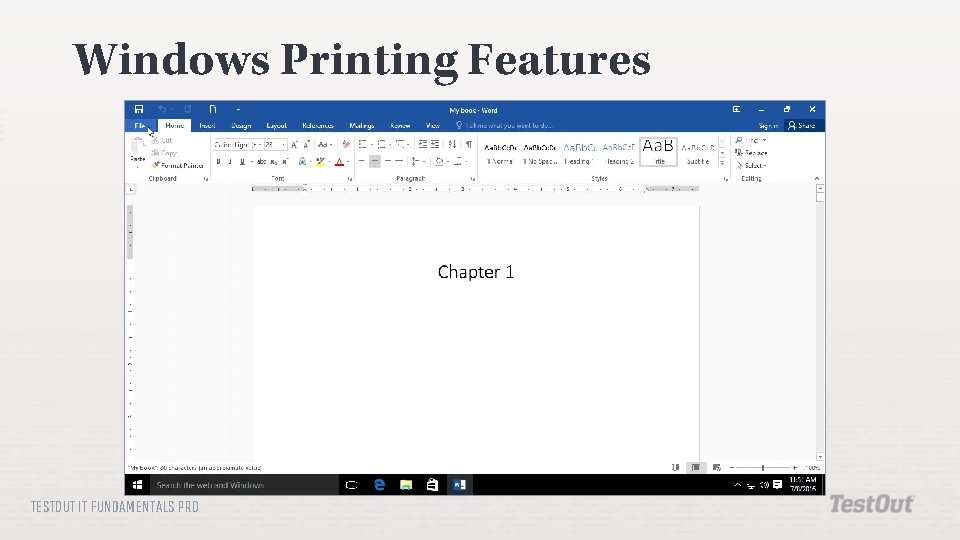Click the zoom slider handle
This screenshot has width=960, height=540.
(763, 467)
